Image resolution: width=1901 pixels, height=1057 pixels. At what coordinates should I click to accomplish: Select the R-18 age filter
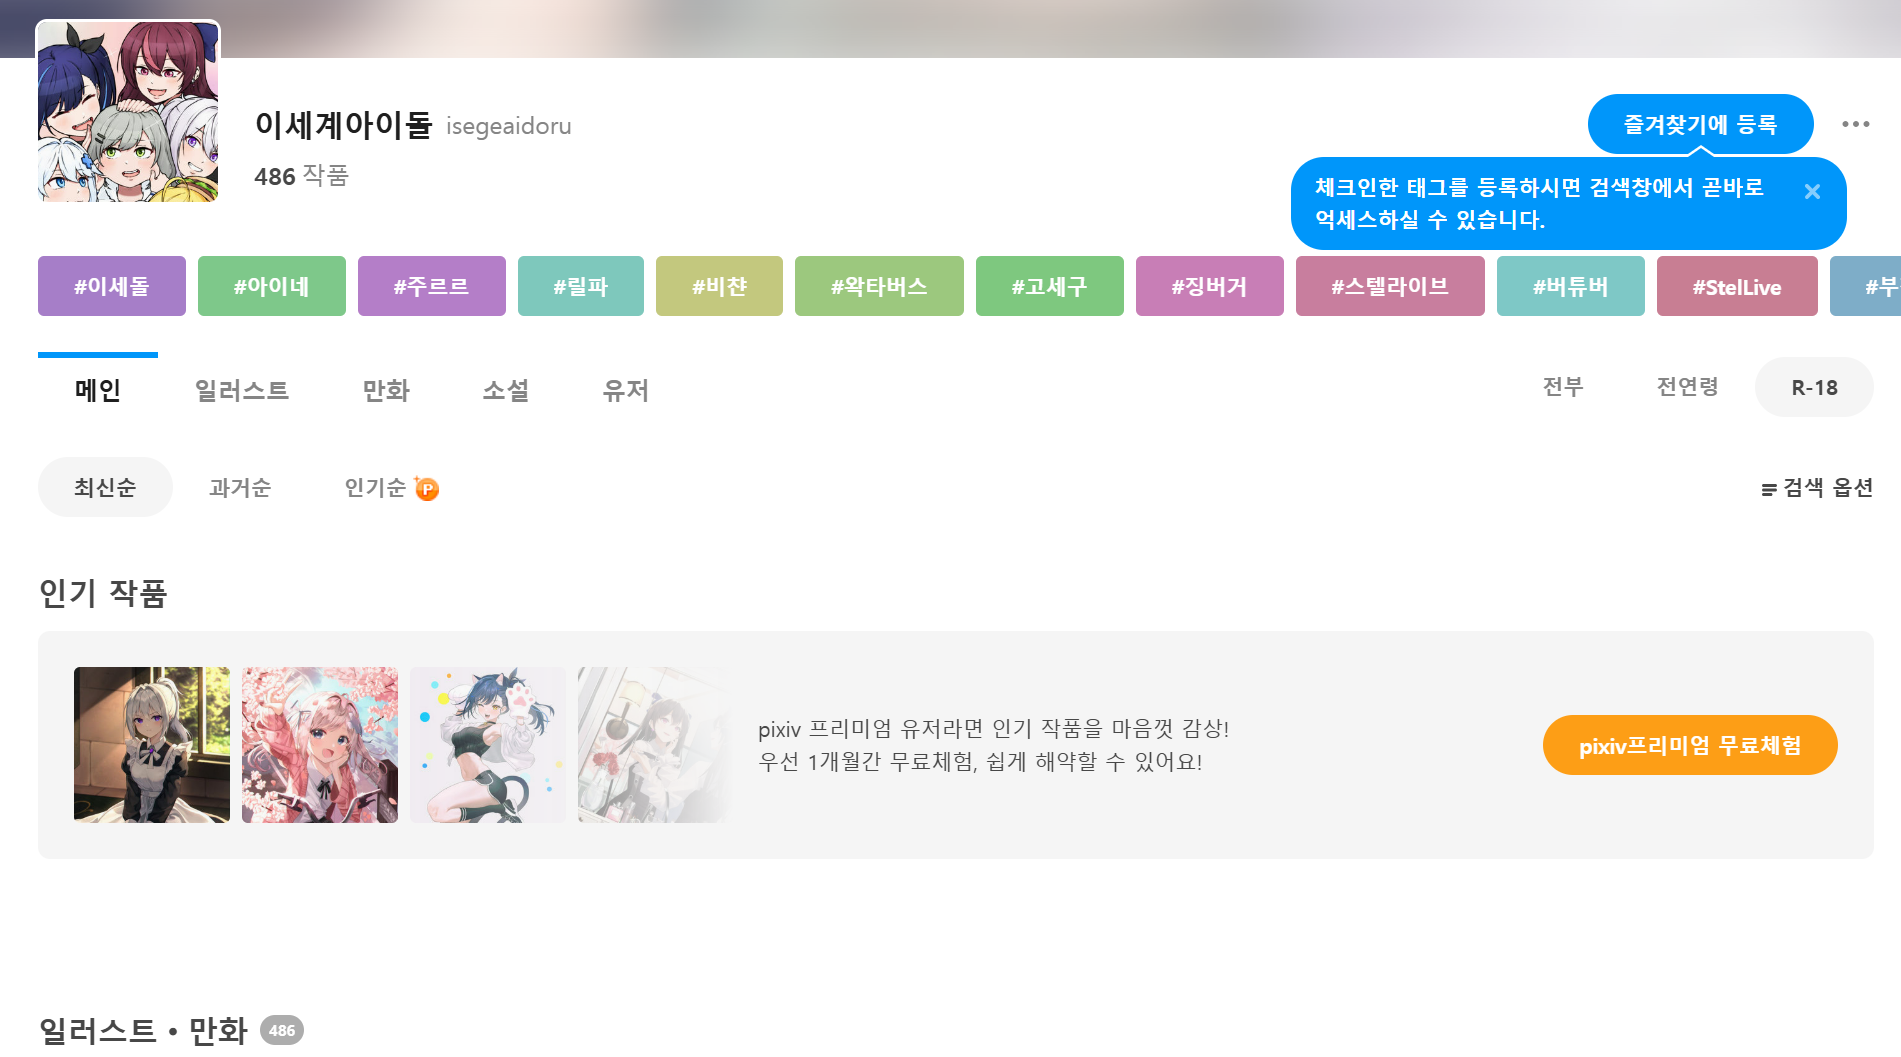(1814, 387)
